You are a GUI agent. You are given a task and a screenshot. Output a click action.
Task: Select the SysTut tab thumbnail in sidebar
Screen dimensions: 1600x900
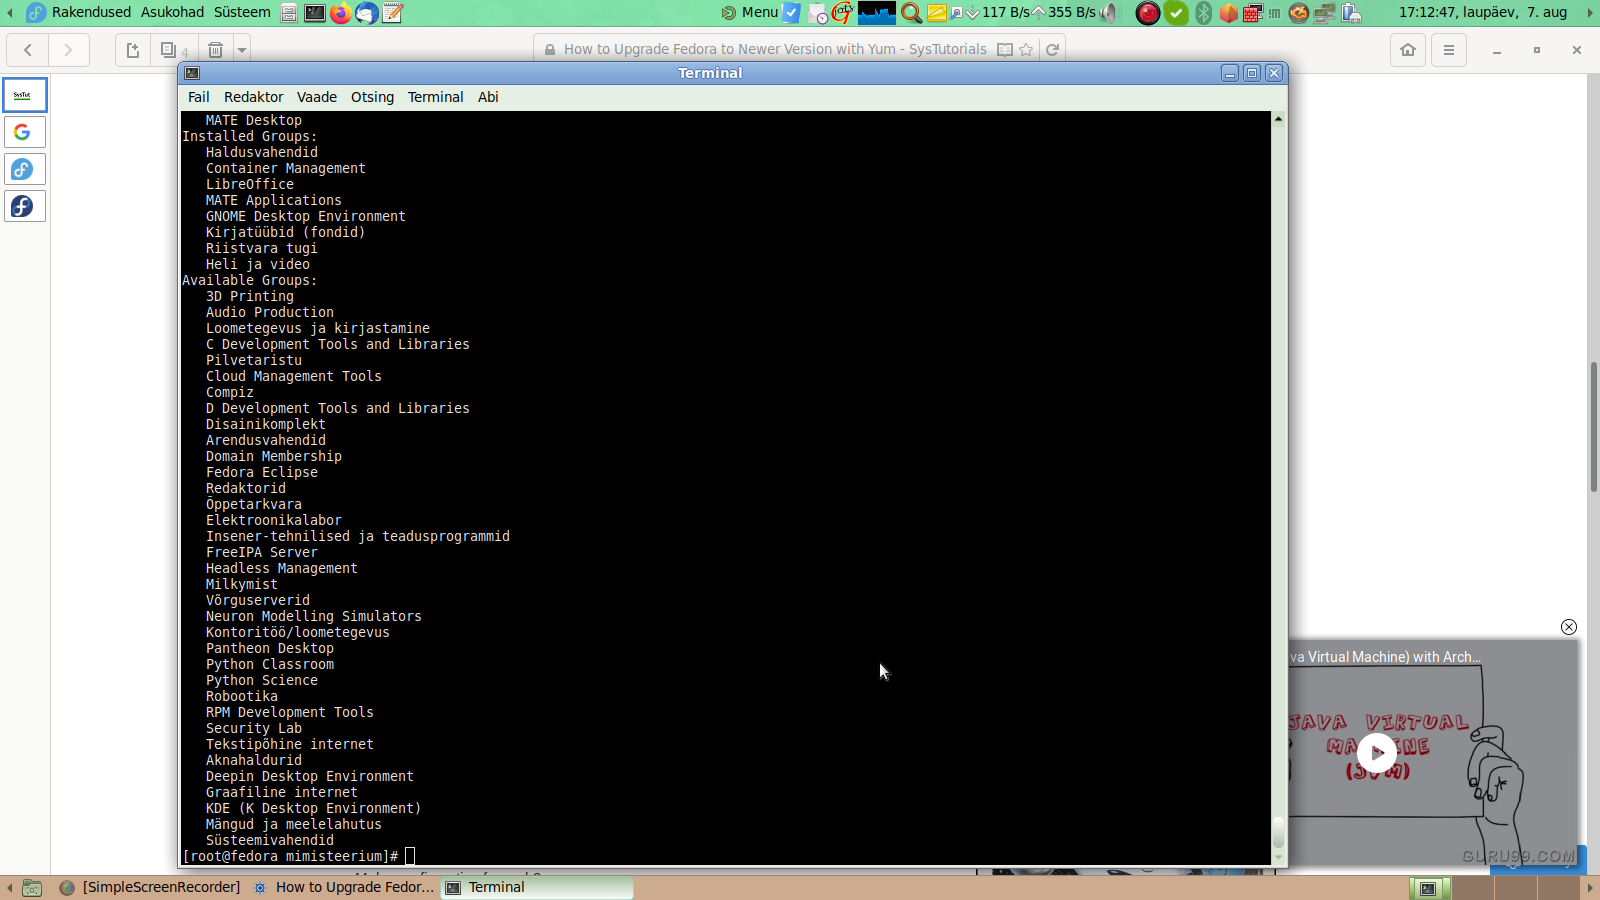(x=25, y=95)
